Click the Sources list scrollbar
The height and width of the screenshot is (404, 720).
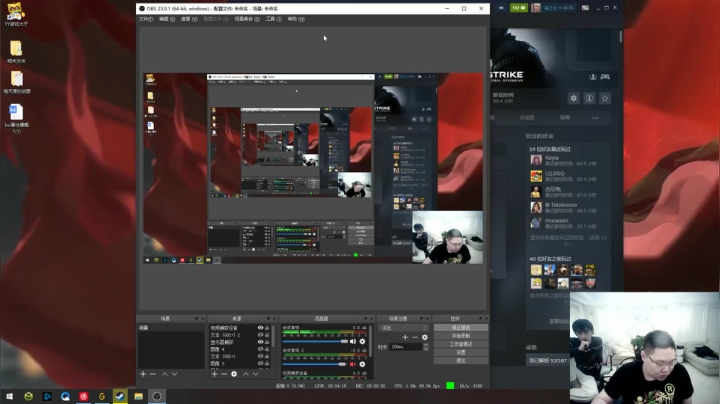pyautogui.click(x=274, y=337)
